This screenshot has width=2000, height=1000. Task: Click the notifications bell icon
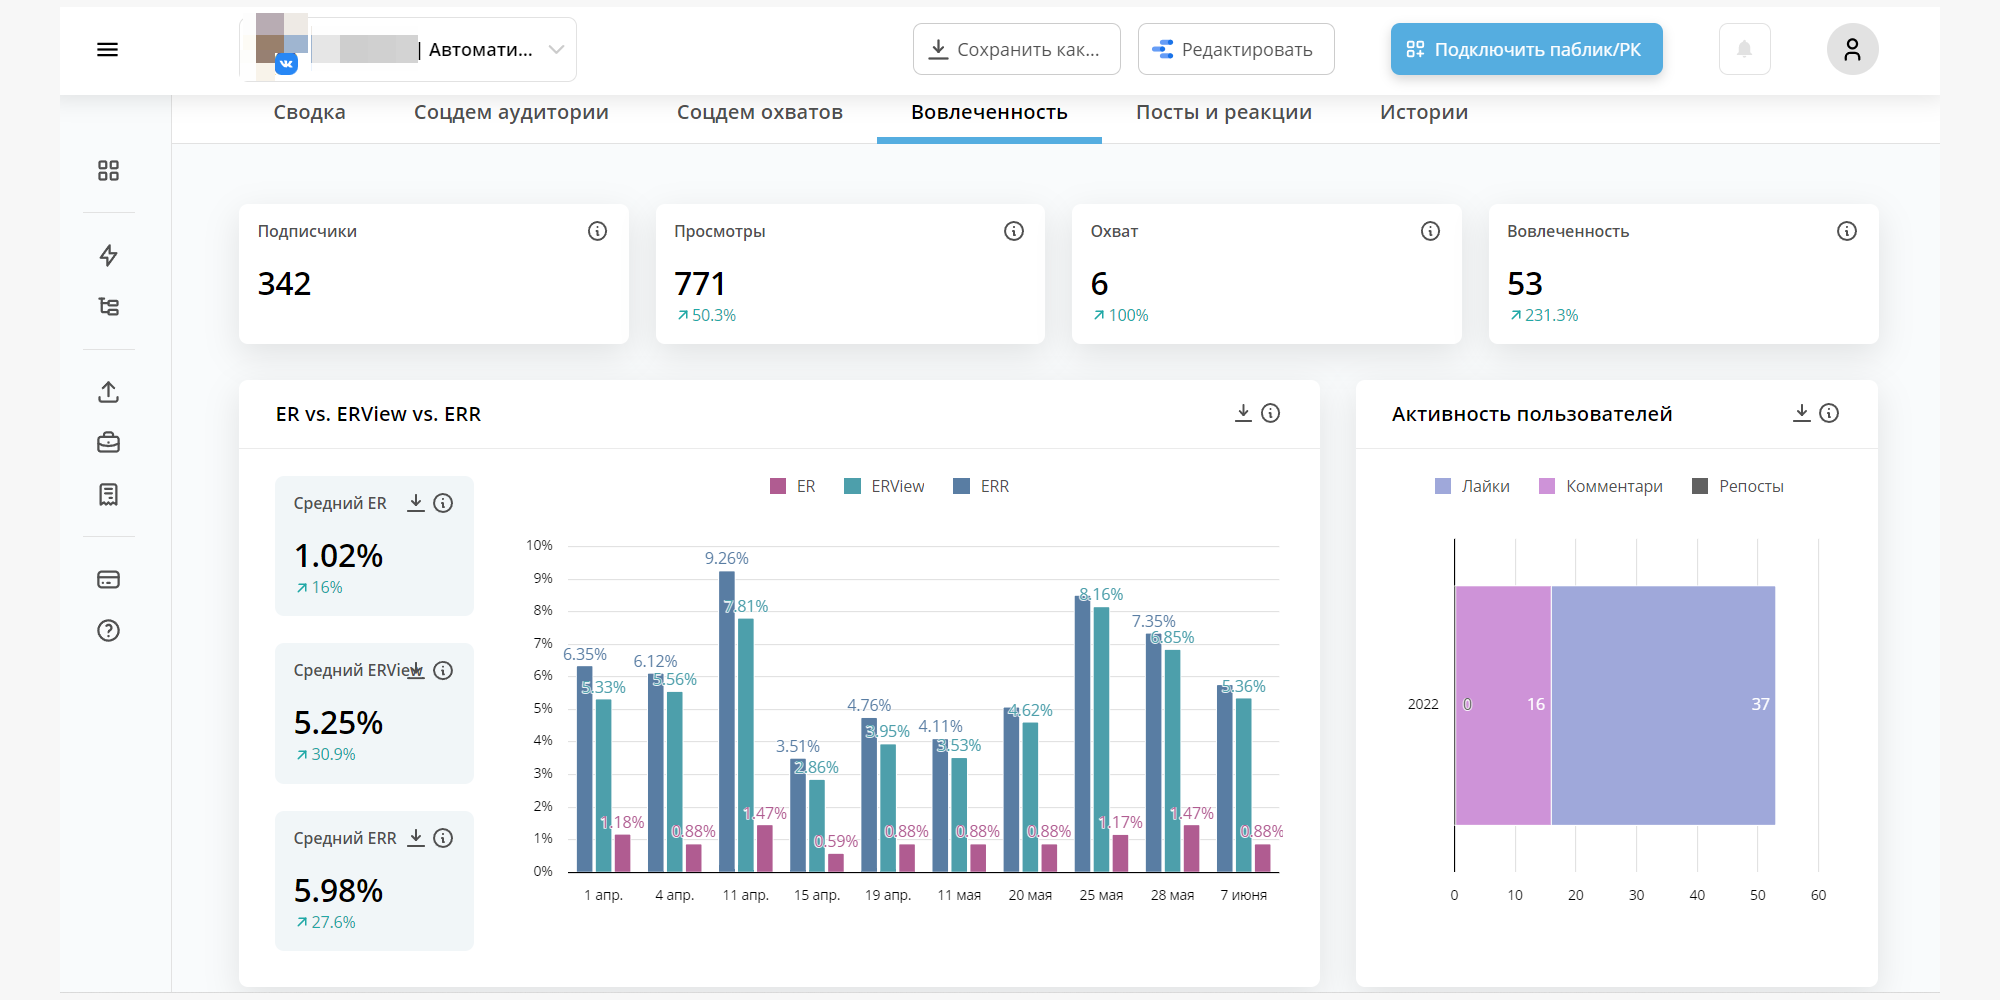[x=1744, y=49]
